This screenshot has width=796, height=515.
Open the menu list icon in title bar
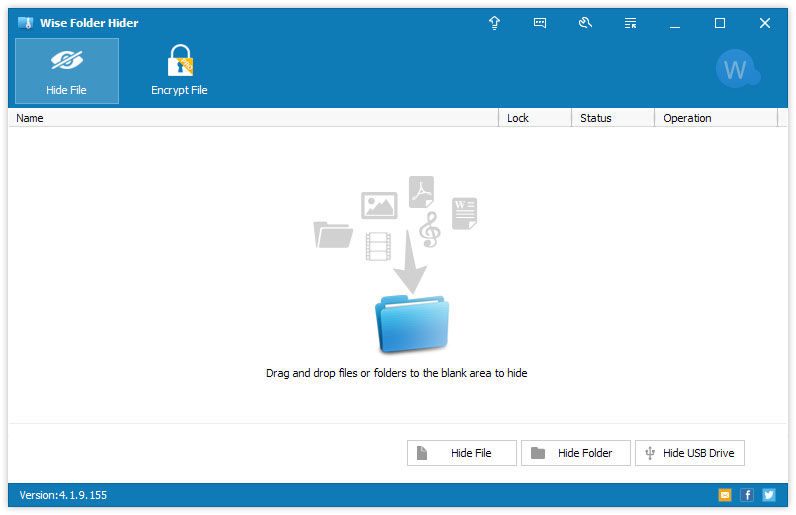click(630, 23)
